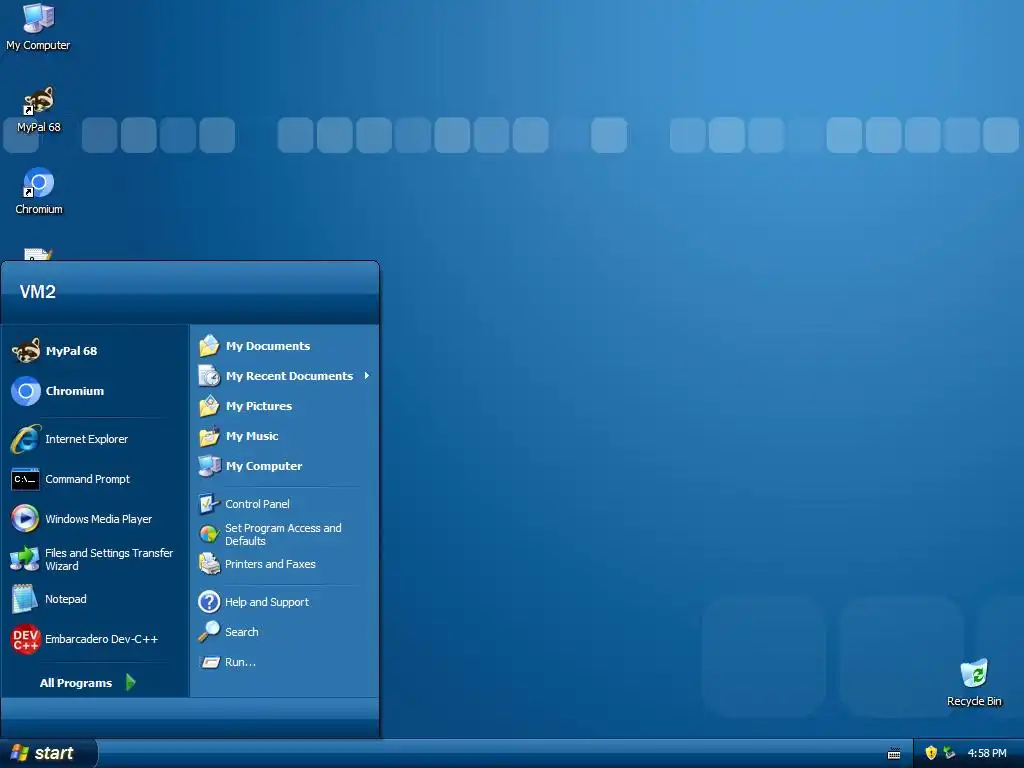The height and width of the screenshot is (768, 1024).
Task: Click Help and Support text
Action: (267, 602)
